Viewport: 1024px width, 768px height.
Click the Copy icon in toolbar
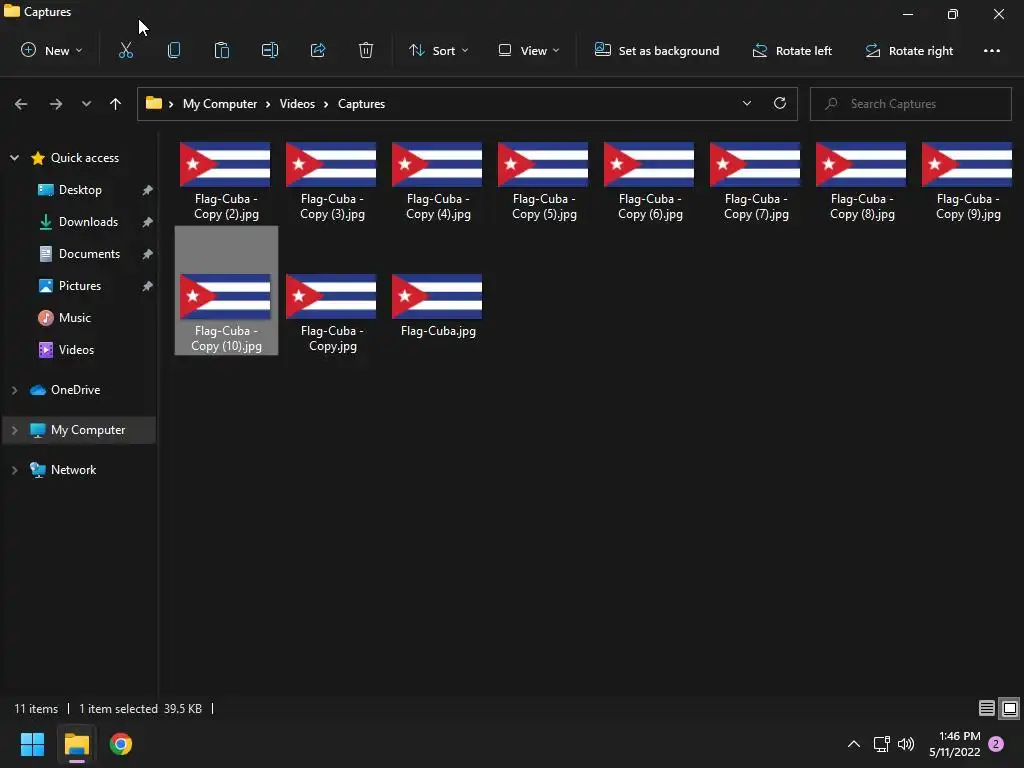point(174,50)
